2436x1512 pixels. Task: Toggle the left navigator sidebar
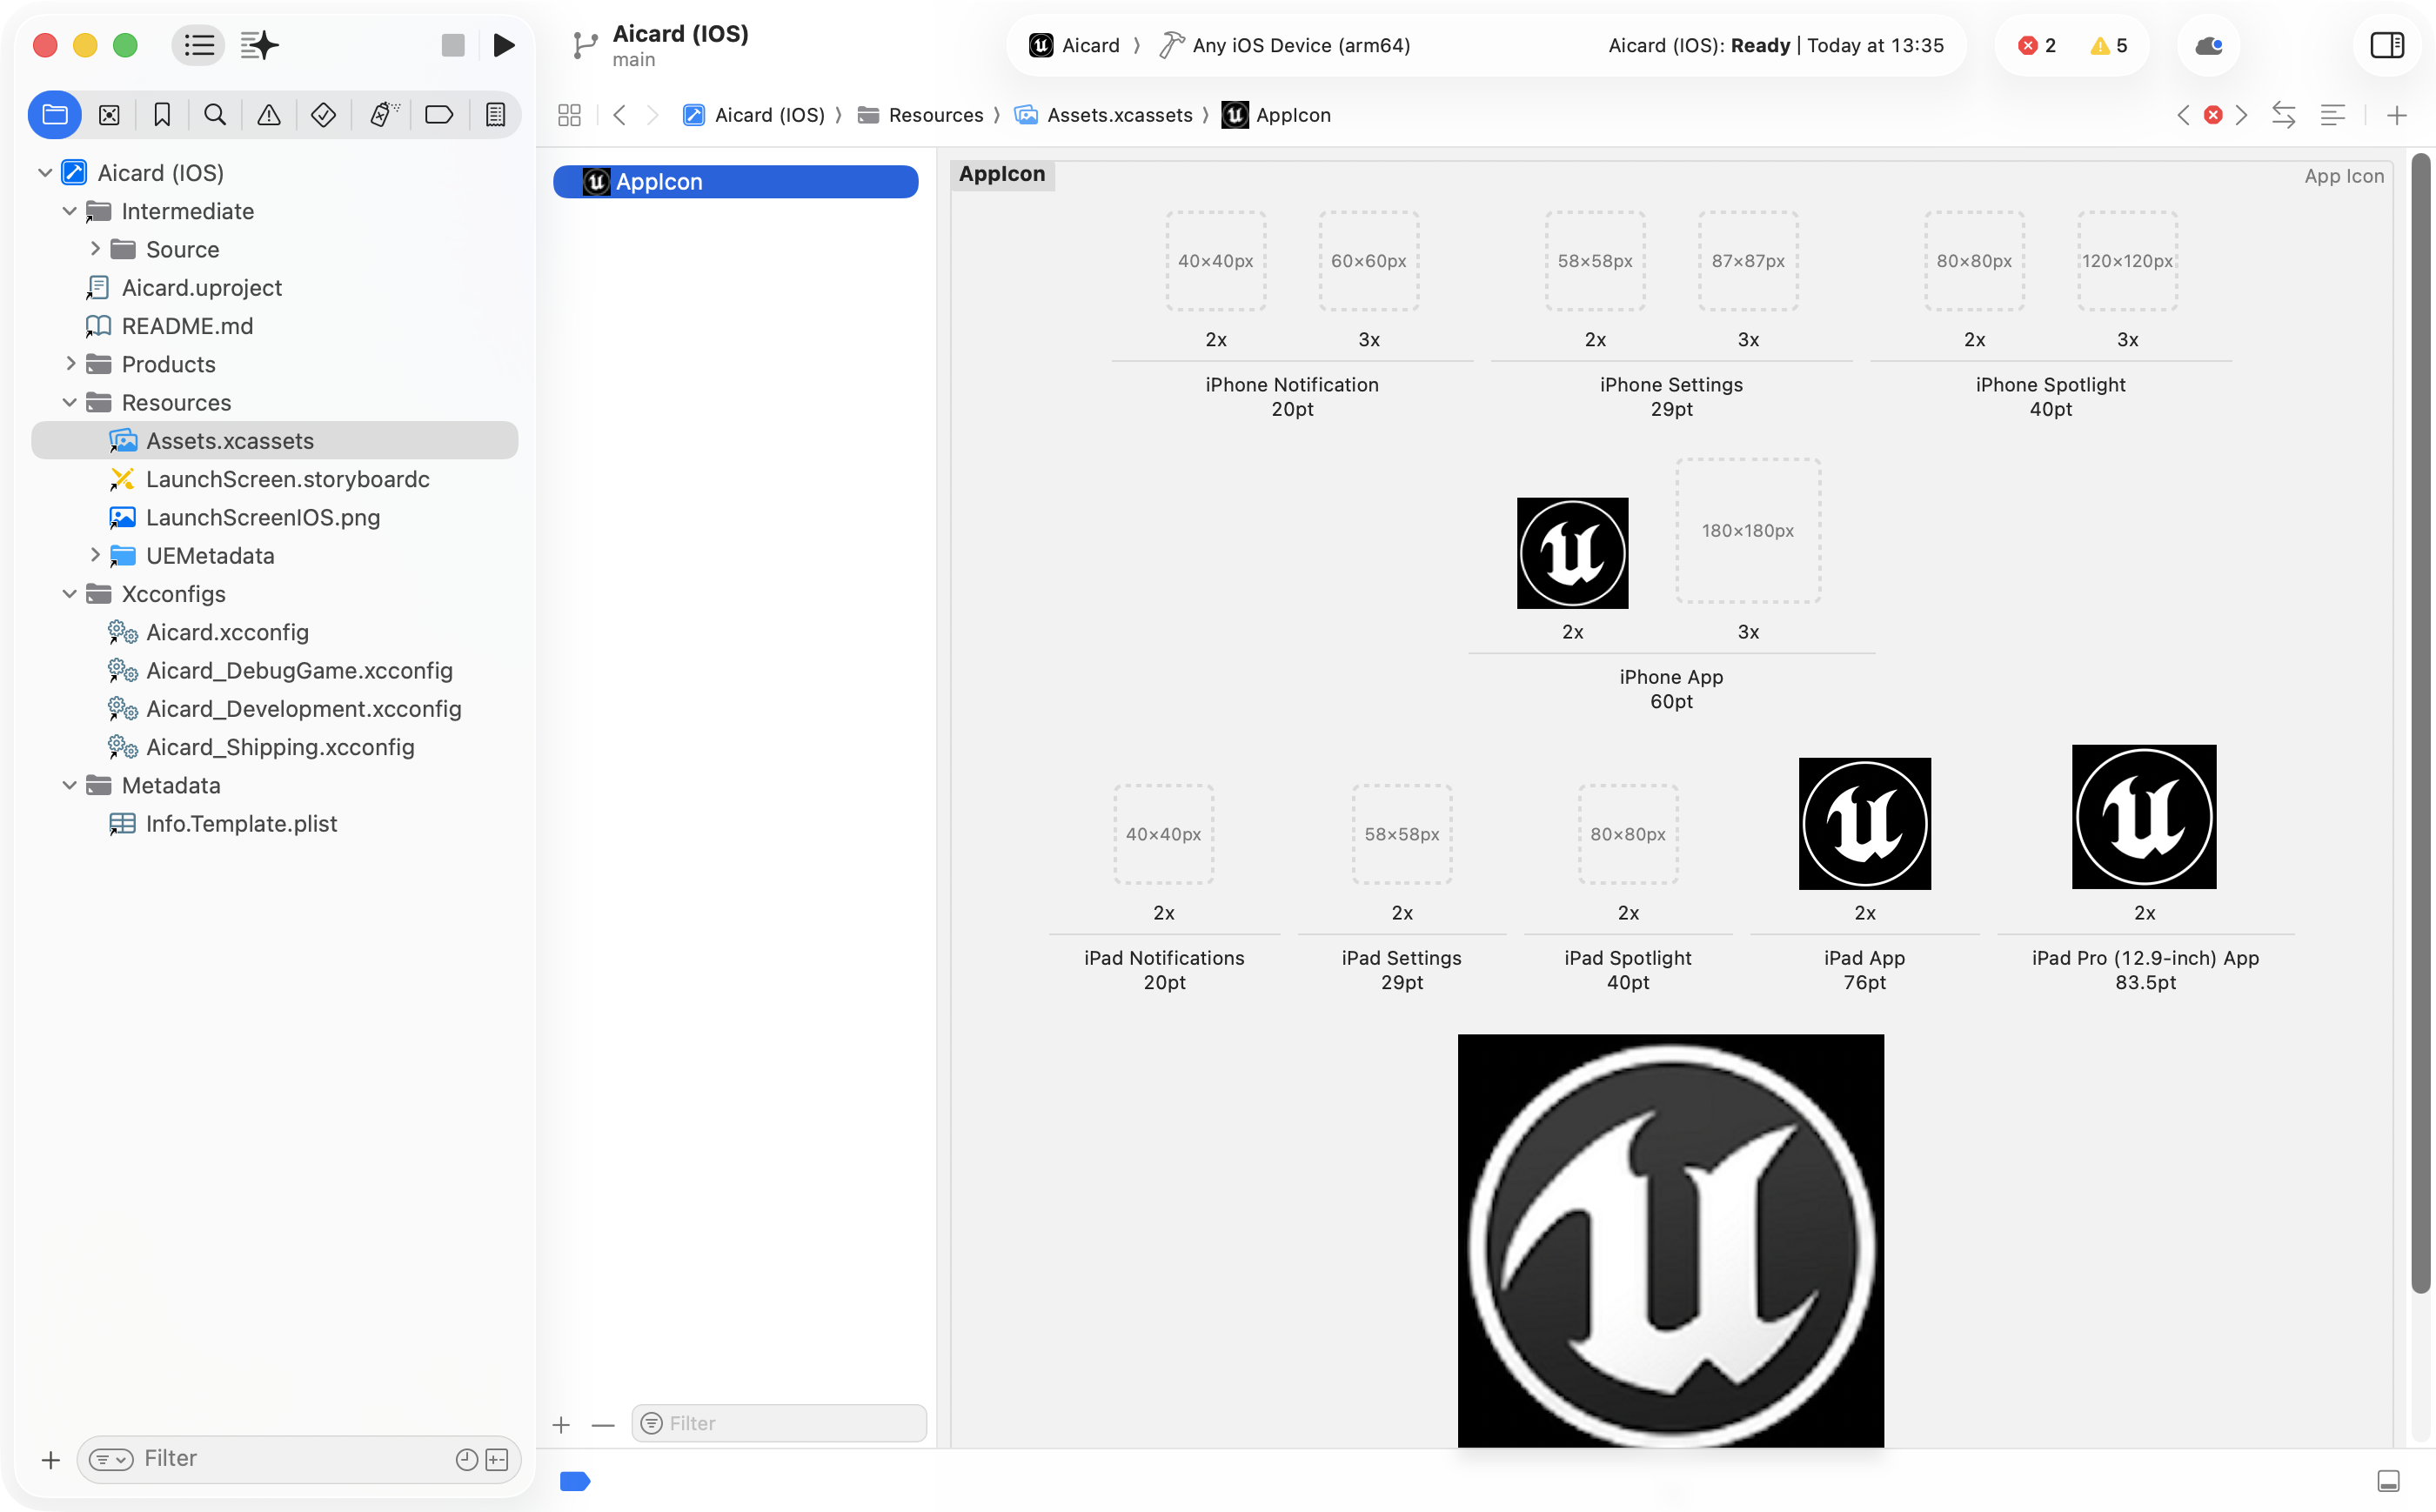(x=198, y=45)
